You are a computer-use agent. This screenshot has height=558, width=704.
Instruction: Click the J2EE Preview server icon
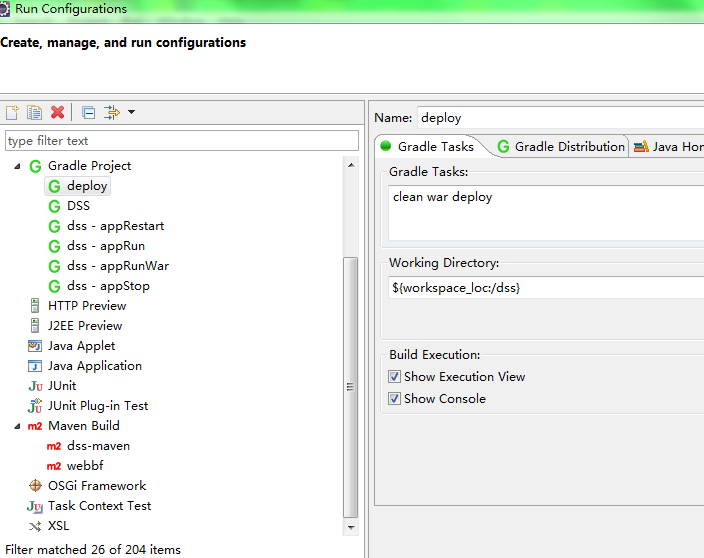[35, 326]
